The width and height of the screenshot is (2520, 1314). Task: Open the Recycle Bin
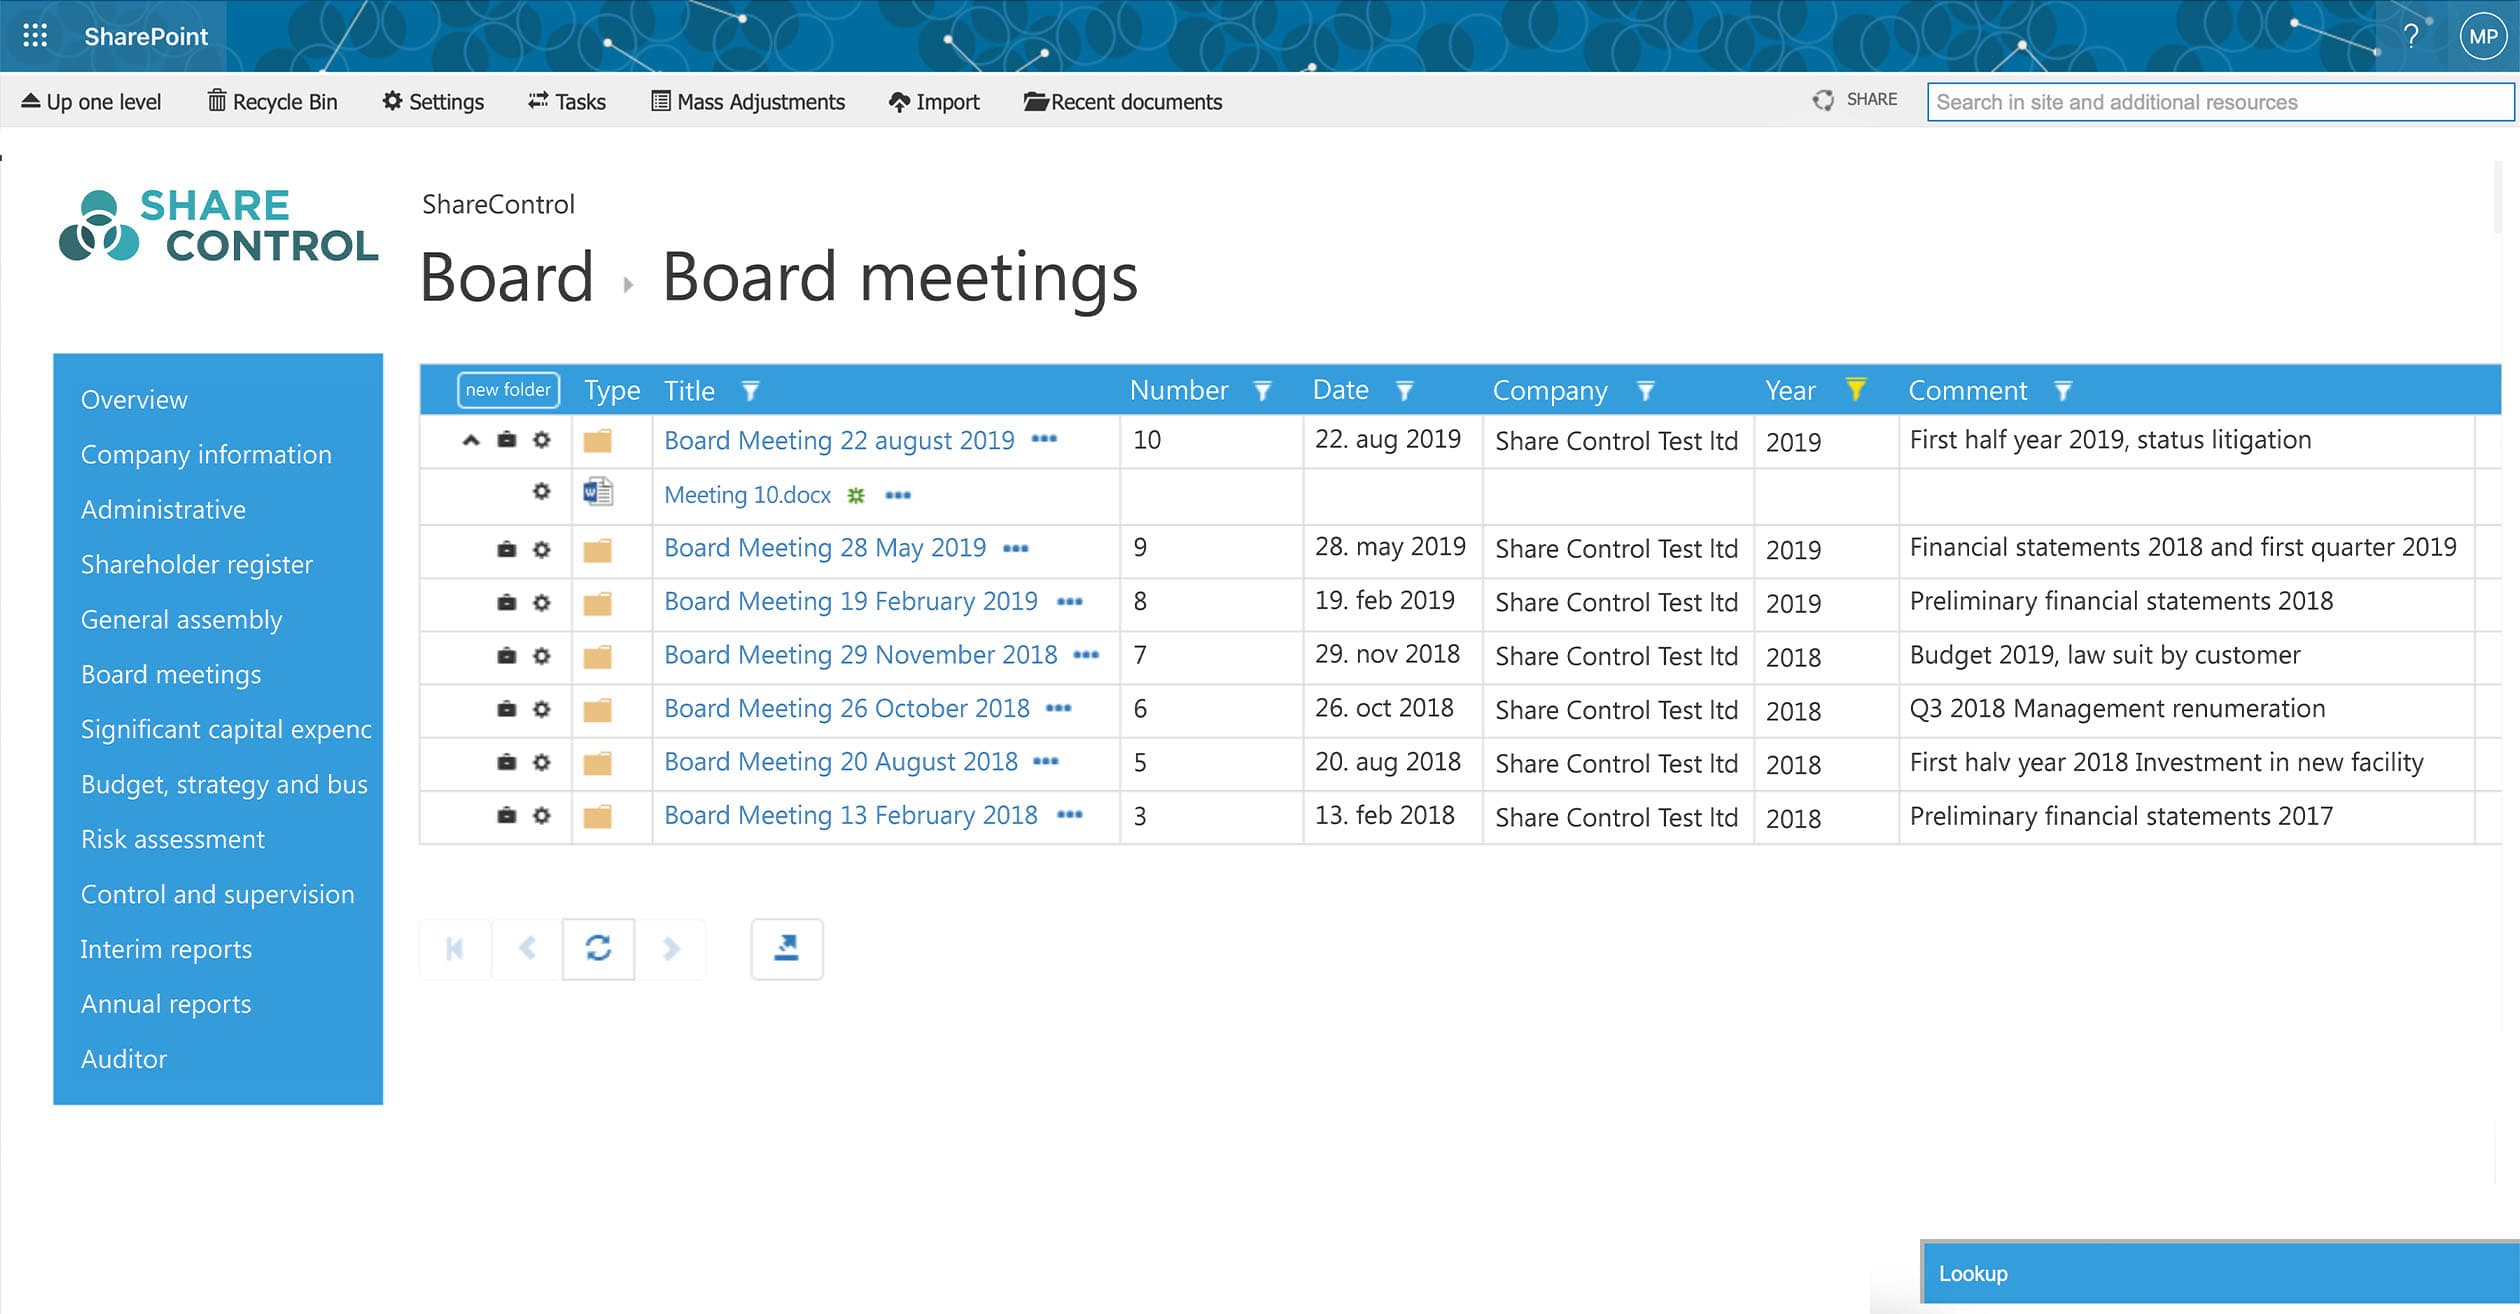[271, 101]
